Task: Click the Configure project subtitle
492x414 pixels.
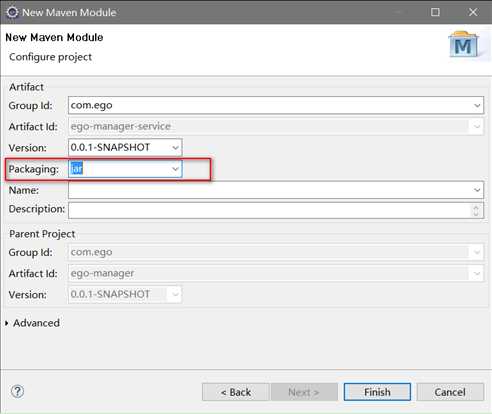Action: click(50, 57)
